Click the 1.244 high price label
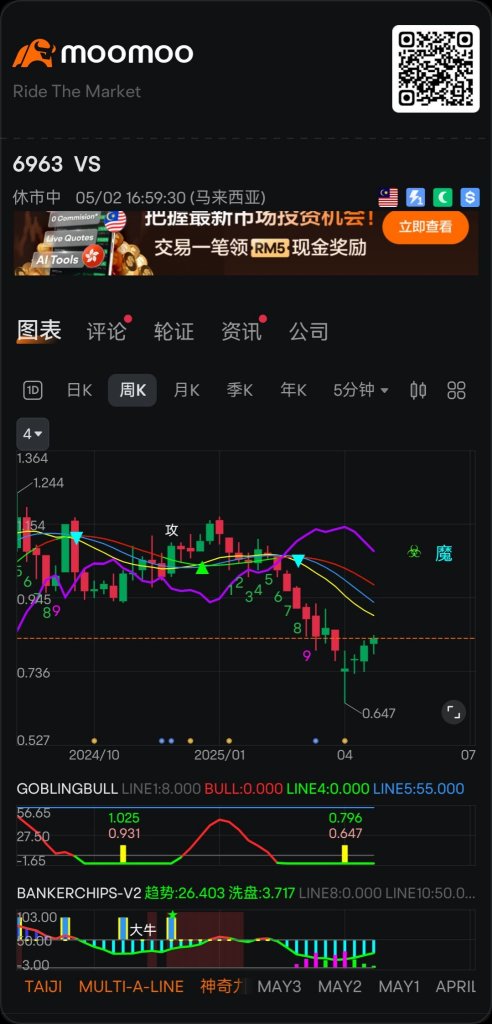 point(49,483)
